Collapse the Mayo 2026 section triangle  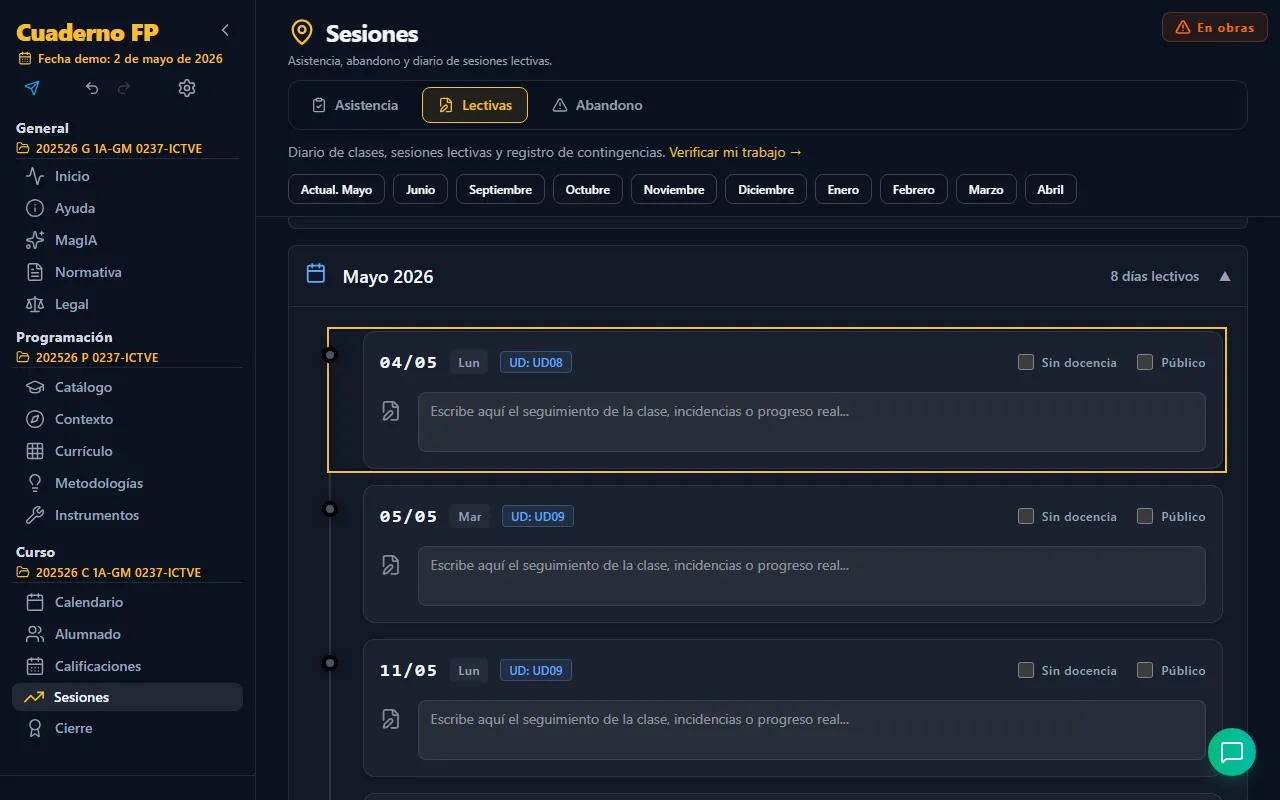[1225, 276]
